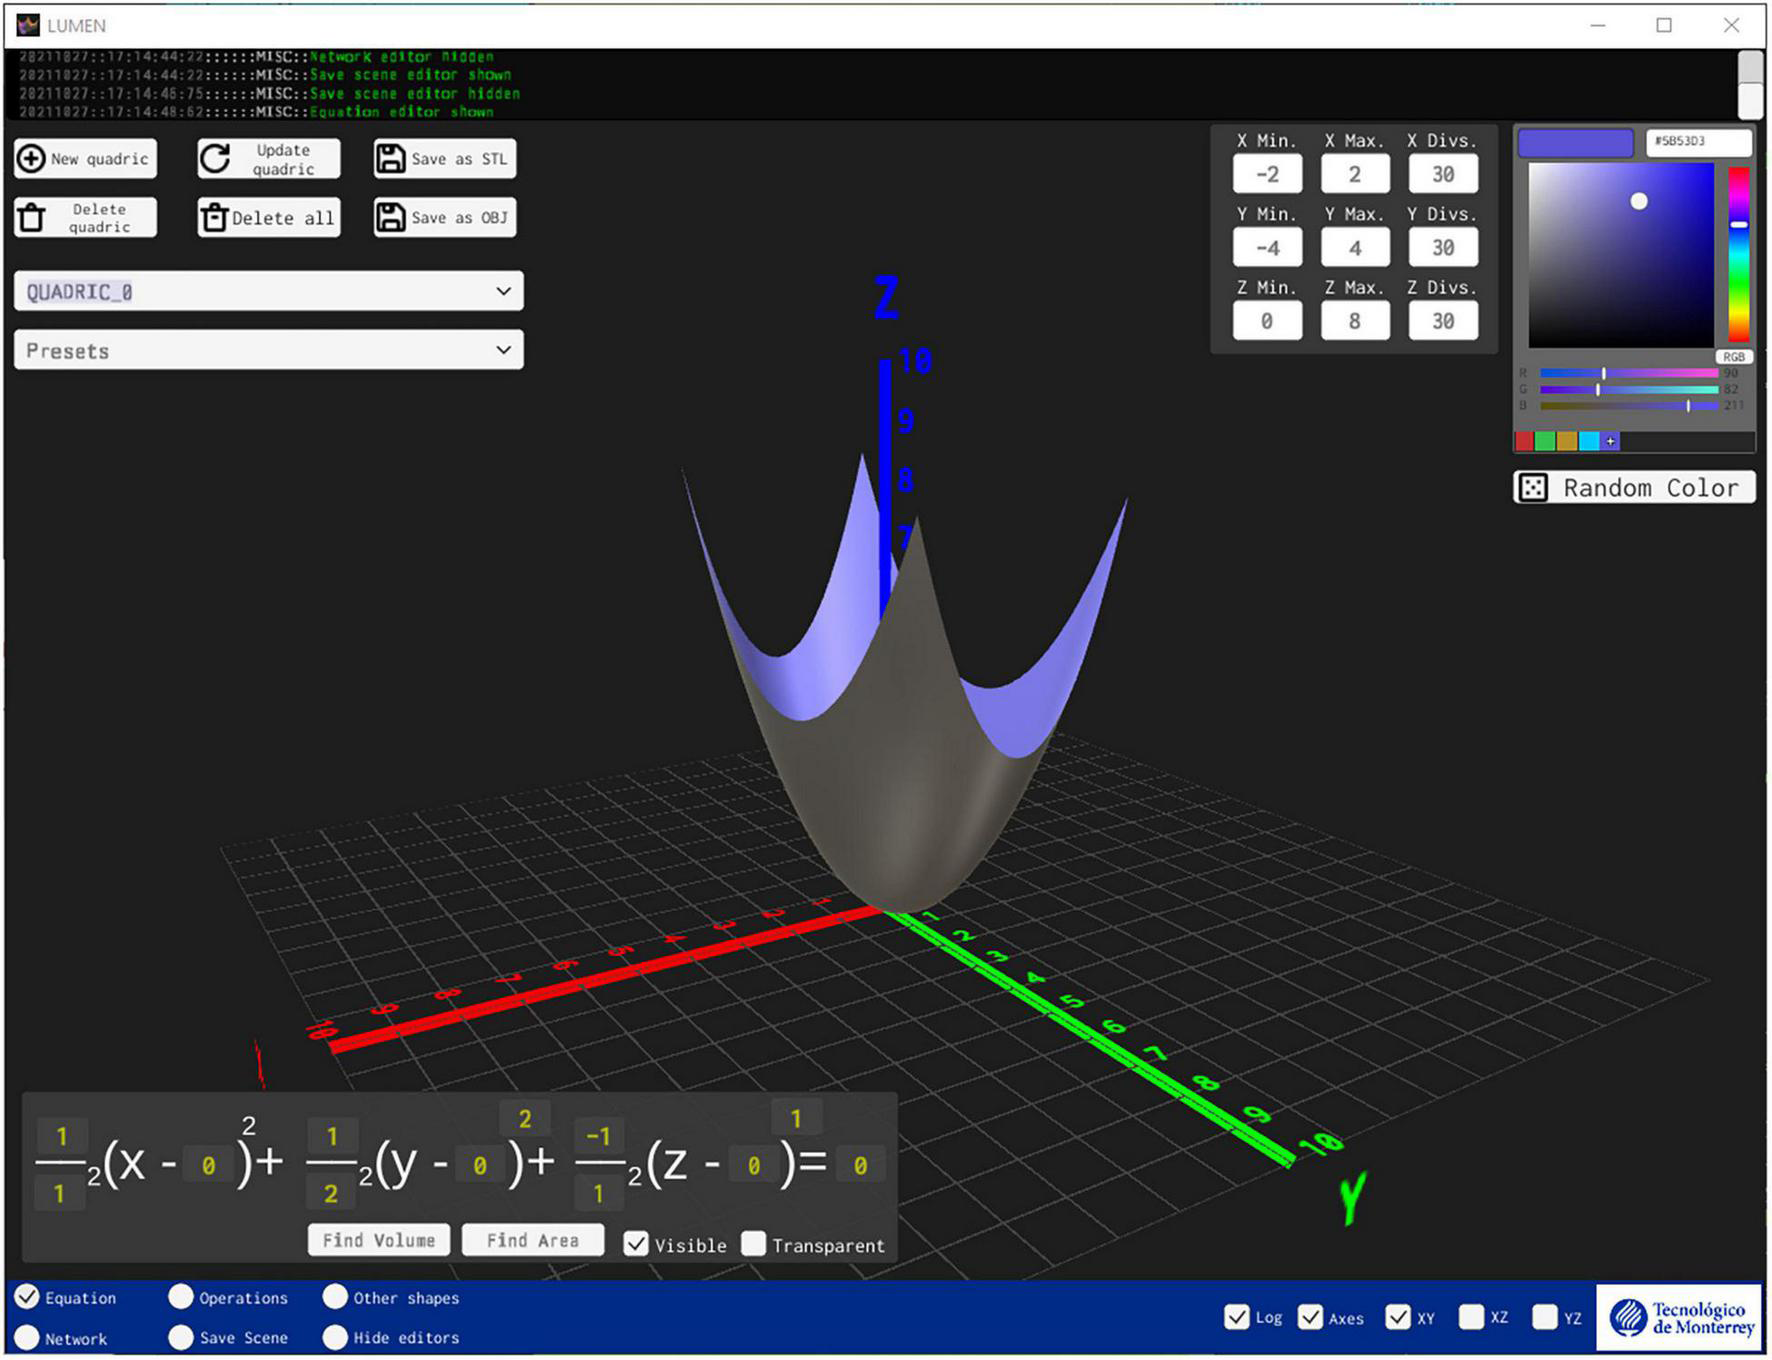Disable the XY grid checkbox
1772x1360 pixels.
1401,1317
